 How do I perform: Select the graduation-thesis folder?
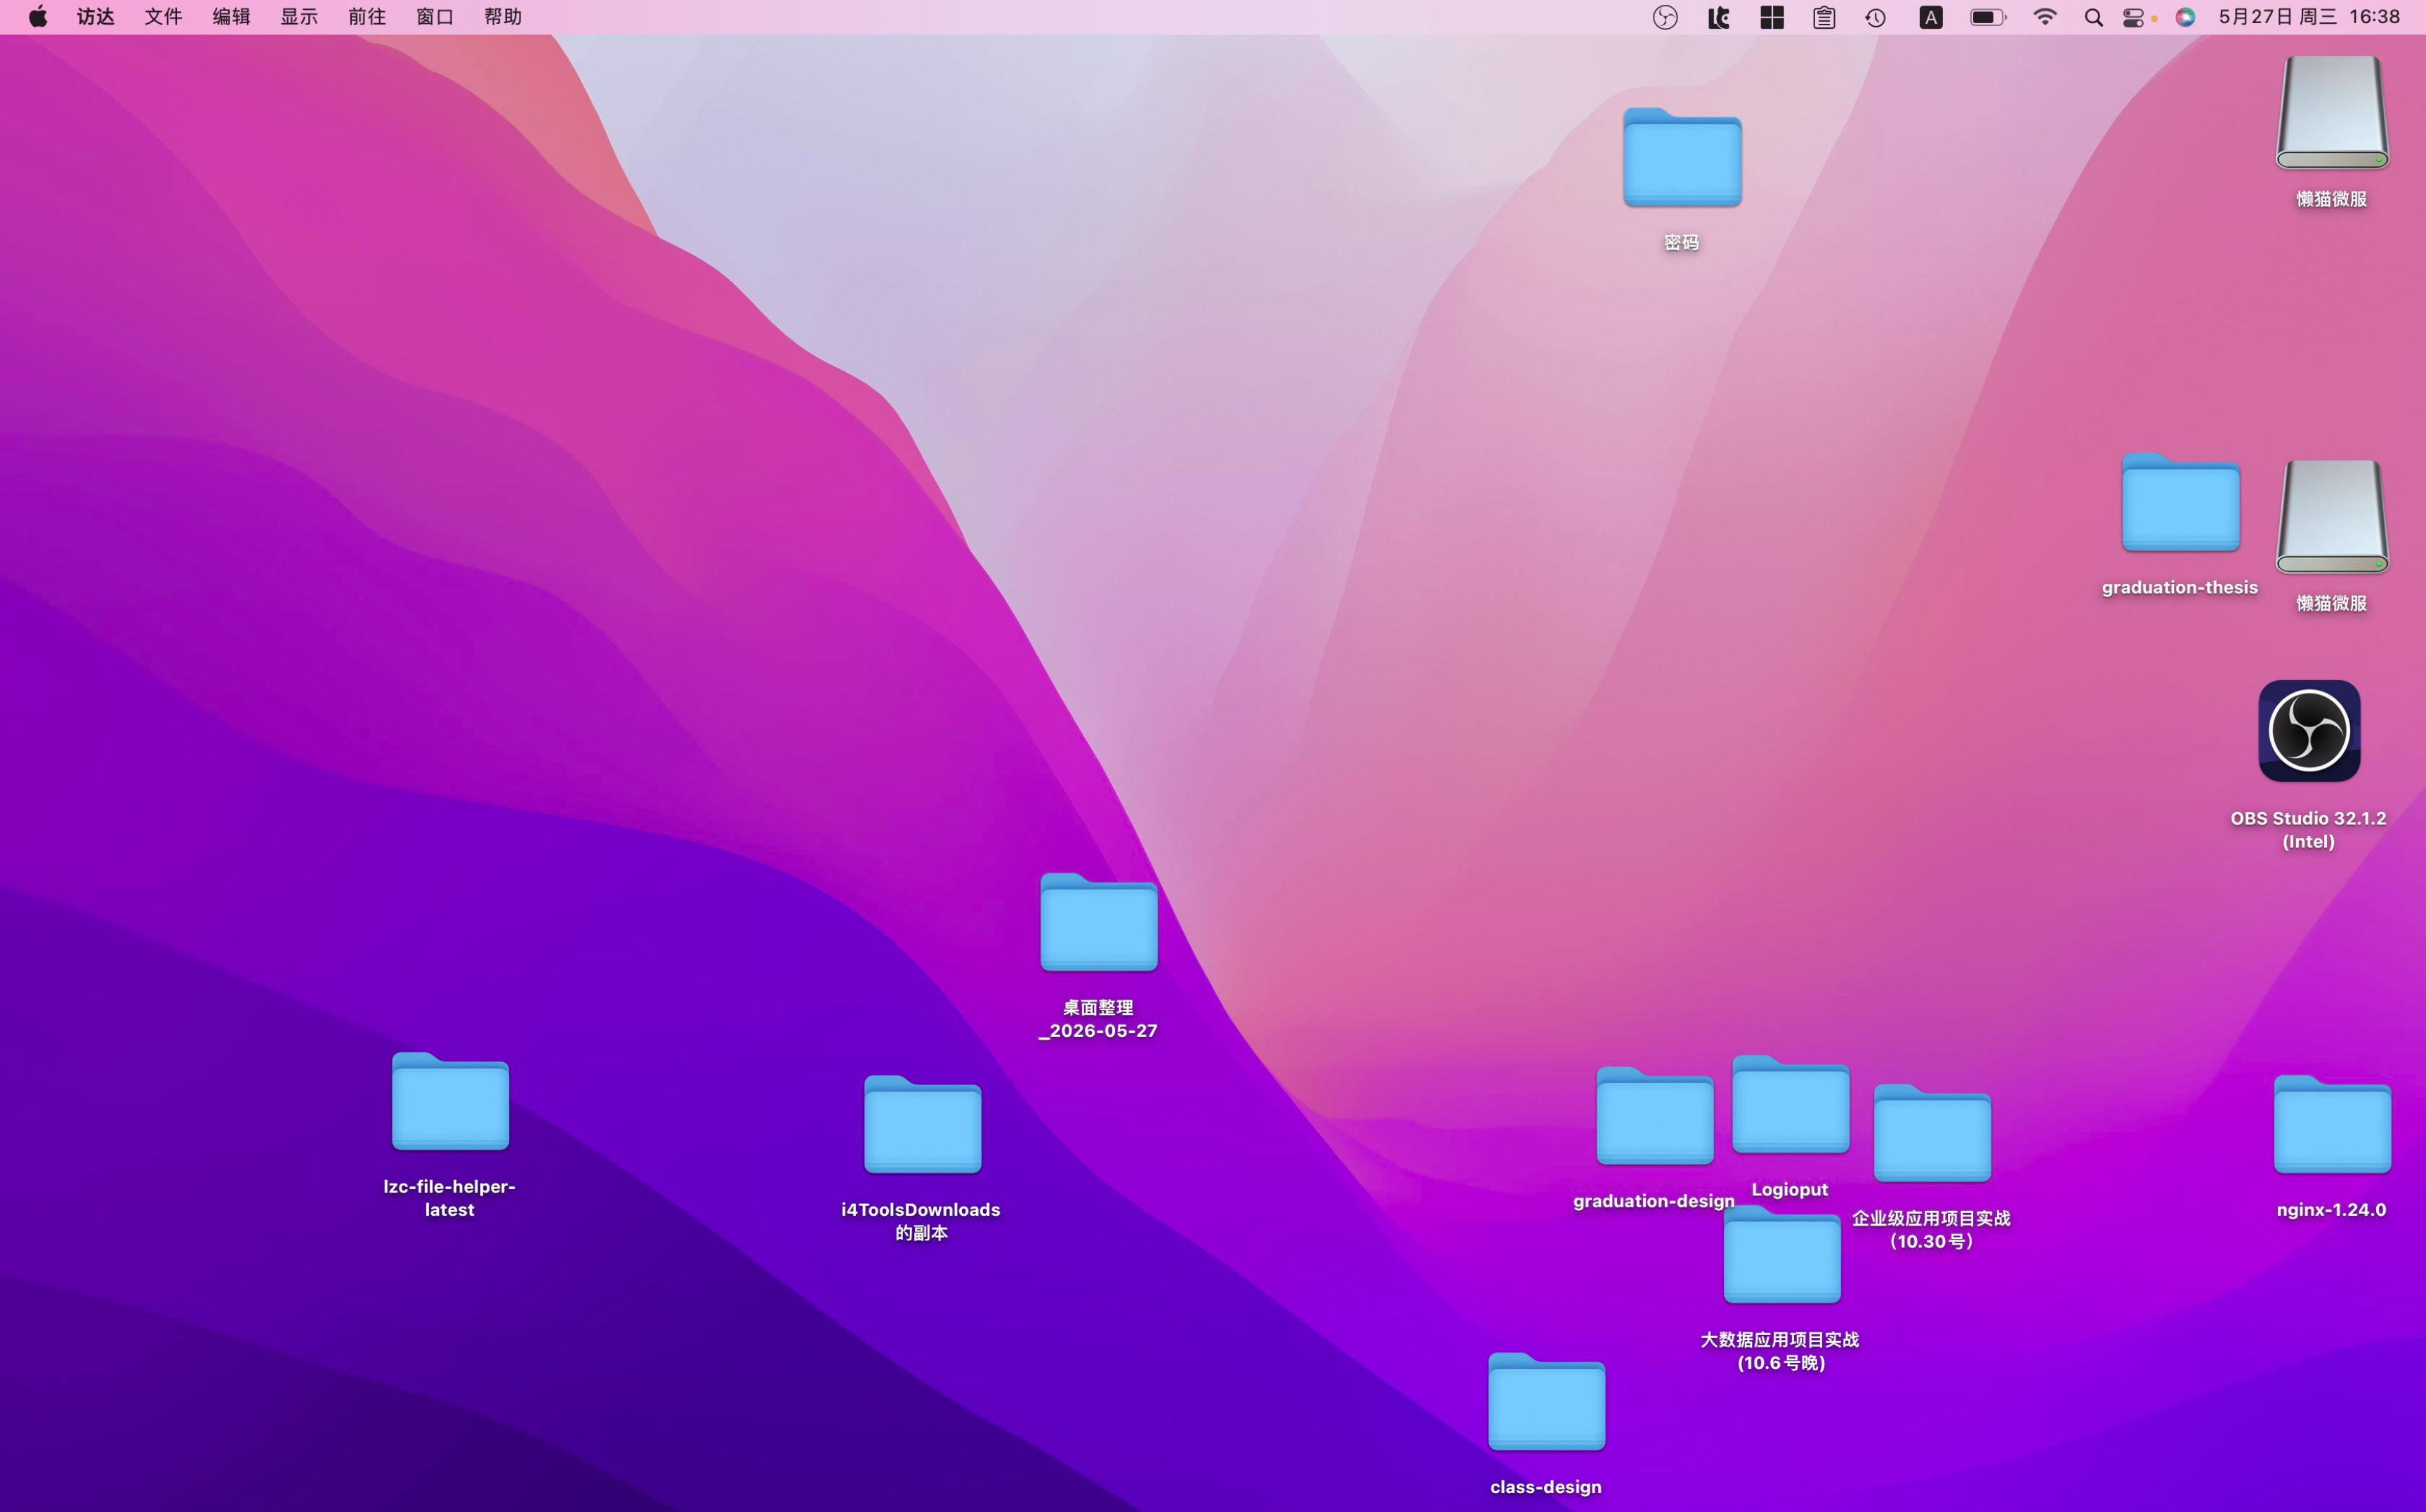[x=2180, y=503]
